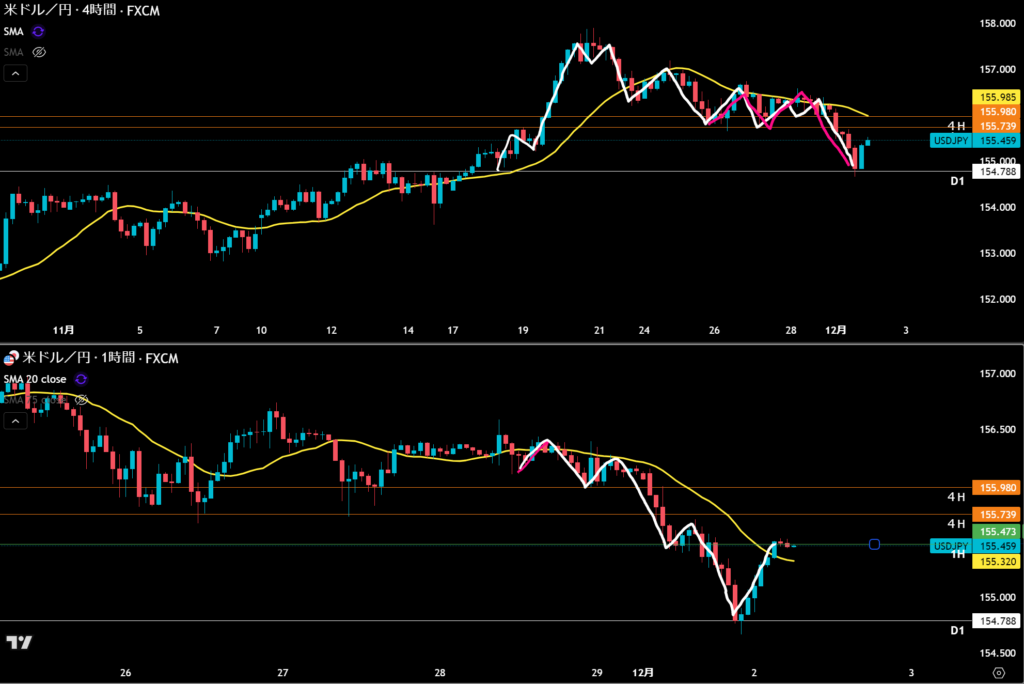1024x684 pixels.
Task: Select the SMA 20 close indicator label
Action: pos(35,379)
